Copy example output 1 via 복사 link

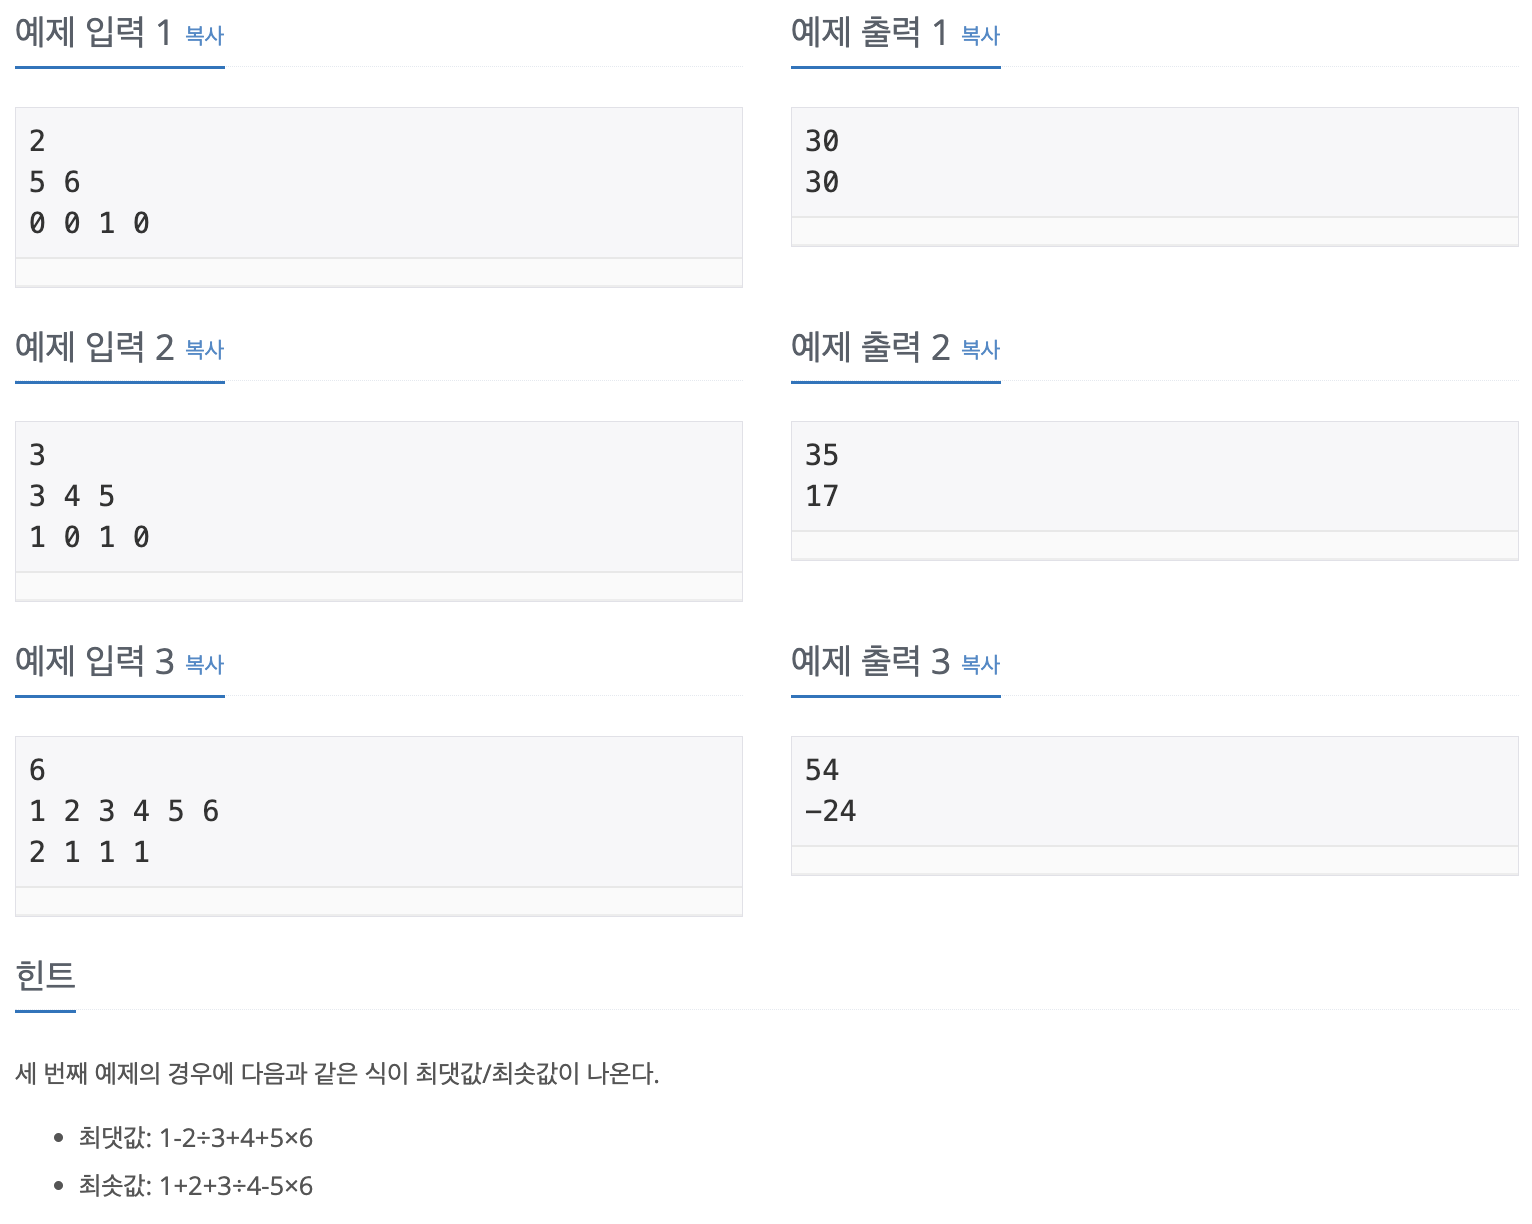[981, 35]
